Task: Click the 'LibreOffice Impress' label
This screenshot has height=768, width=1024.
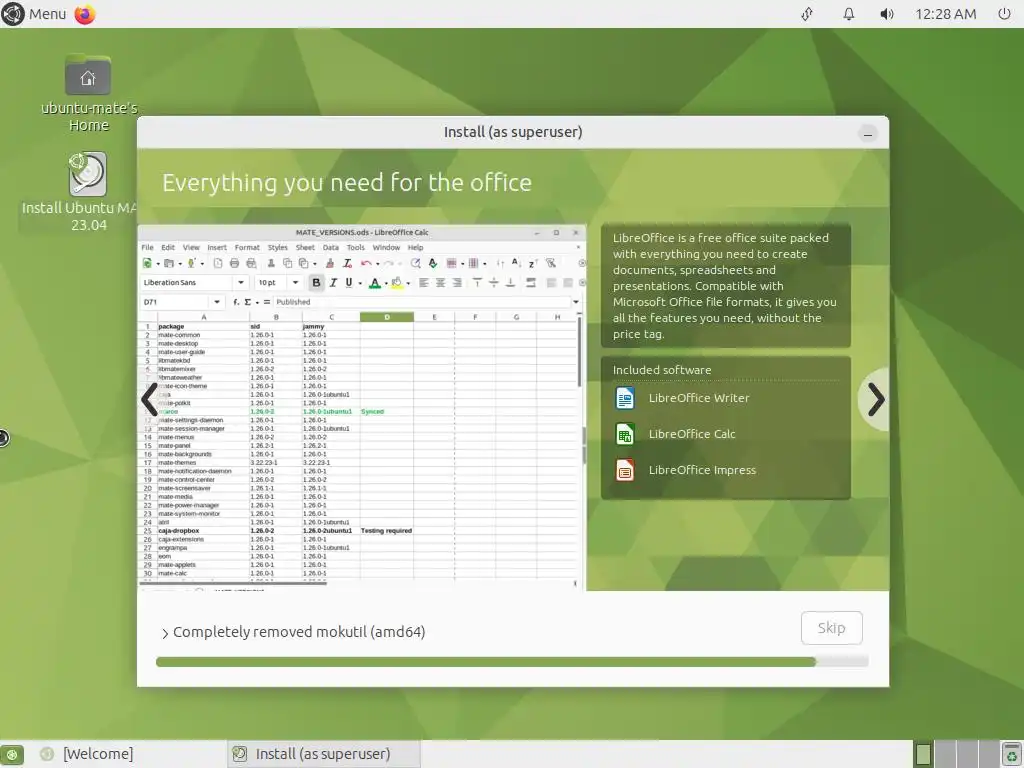Action: [702, 470]
